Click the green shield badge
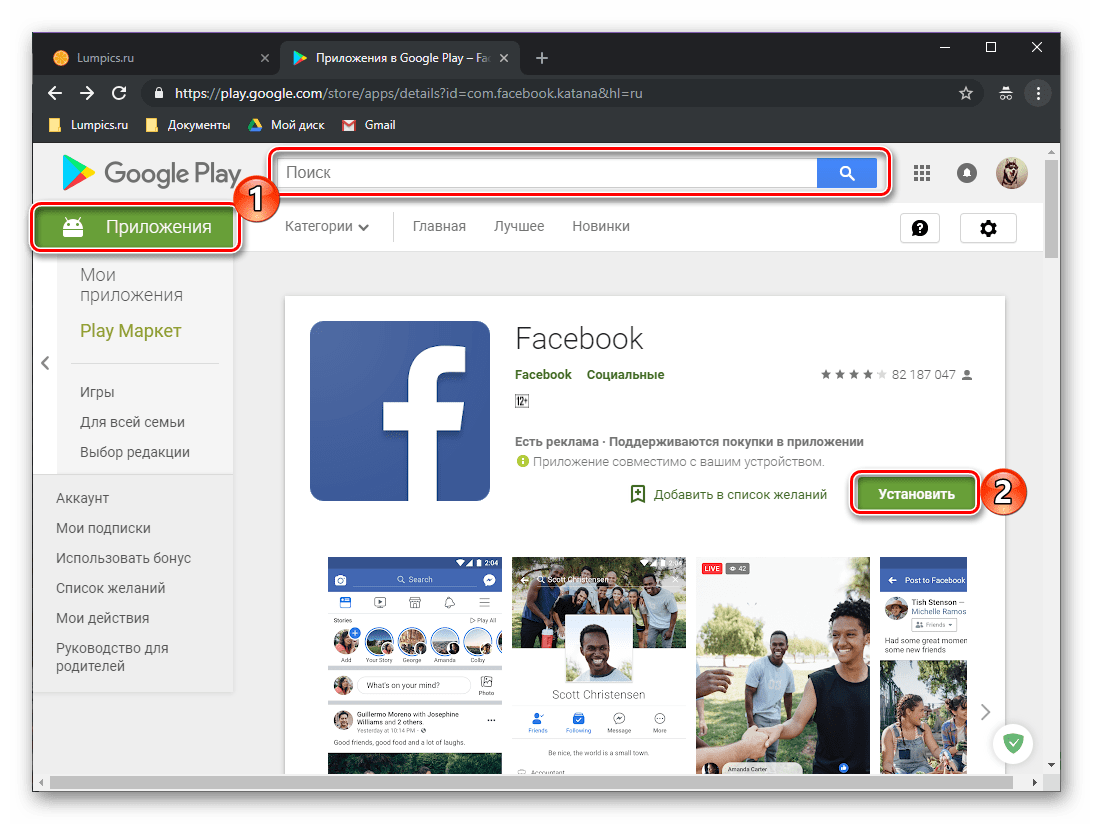The height and width of the screenshot is (824, 1093). pos(1013,743)
